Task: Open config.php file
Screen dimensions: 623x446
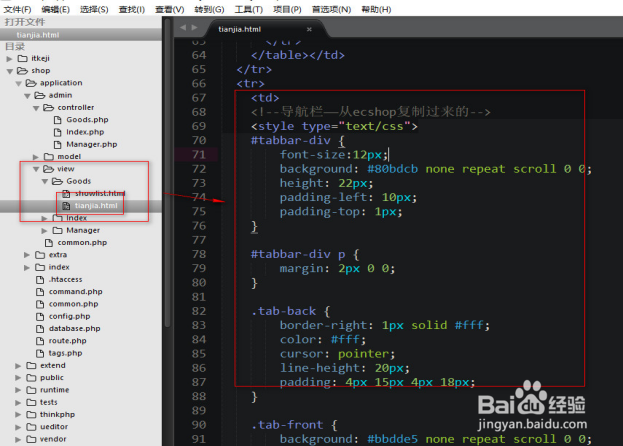Action: (x=70, y=317)
